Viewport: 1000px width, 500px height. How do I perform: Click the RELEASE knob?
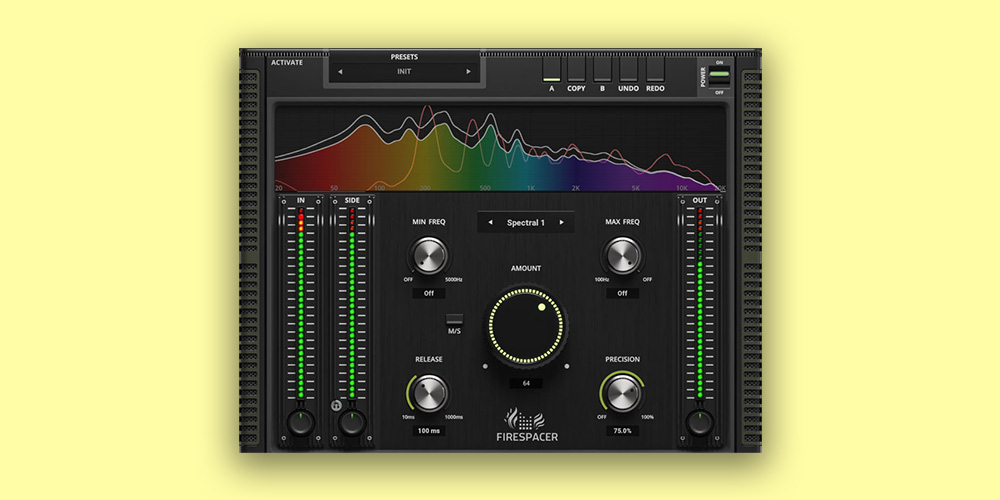[429, 392]
